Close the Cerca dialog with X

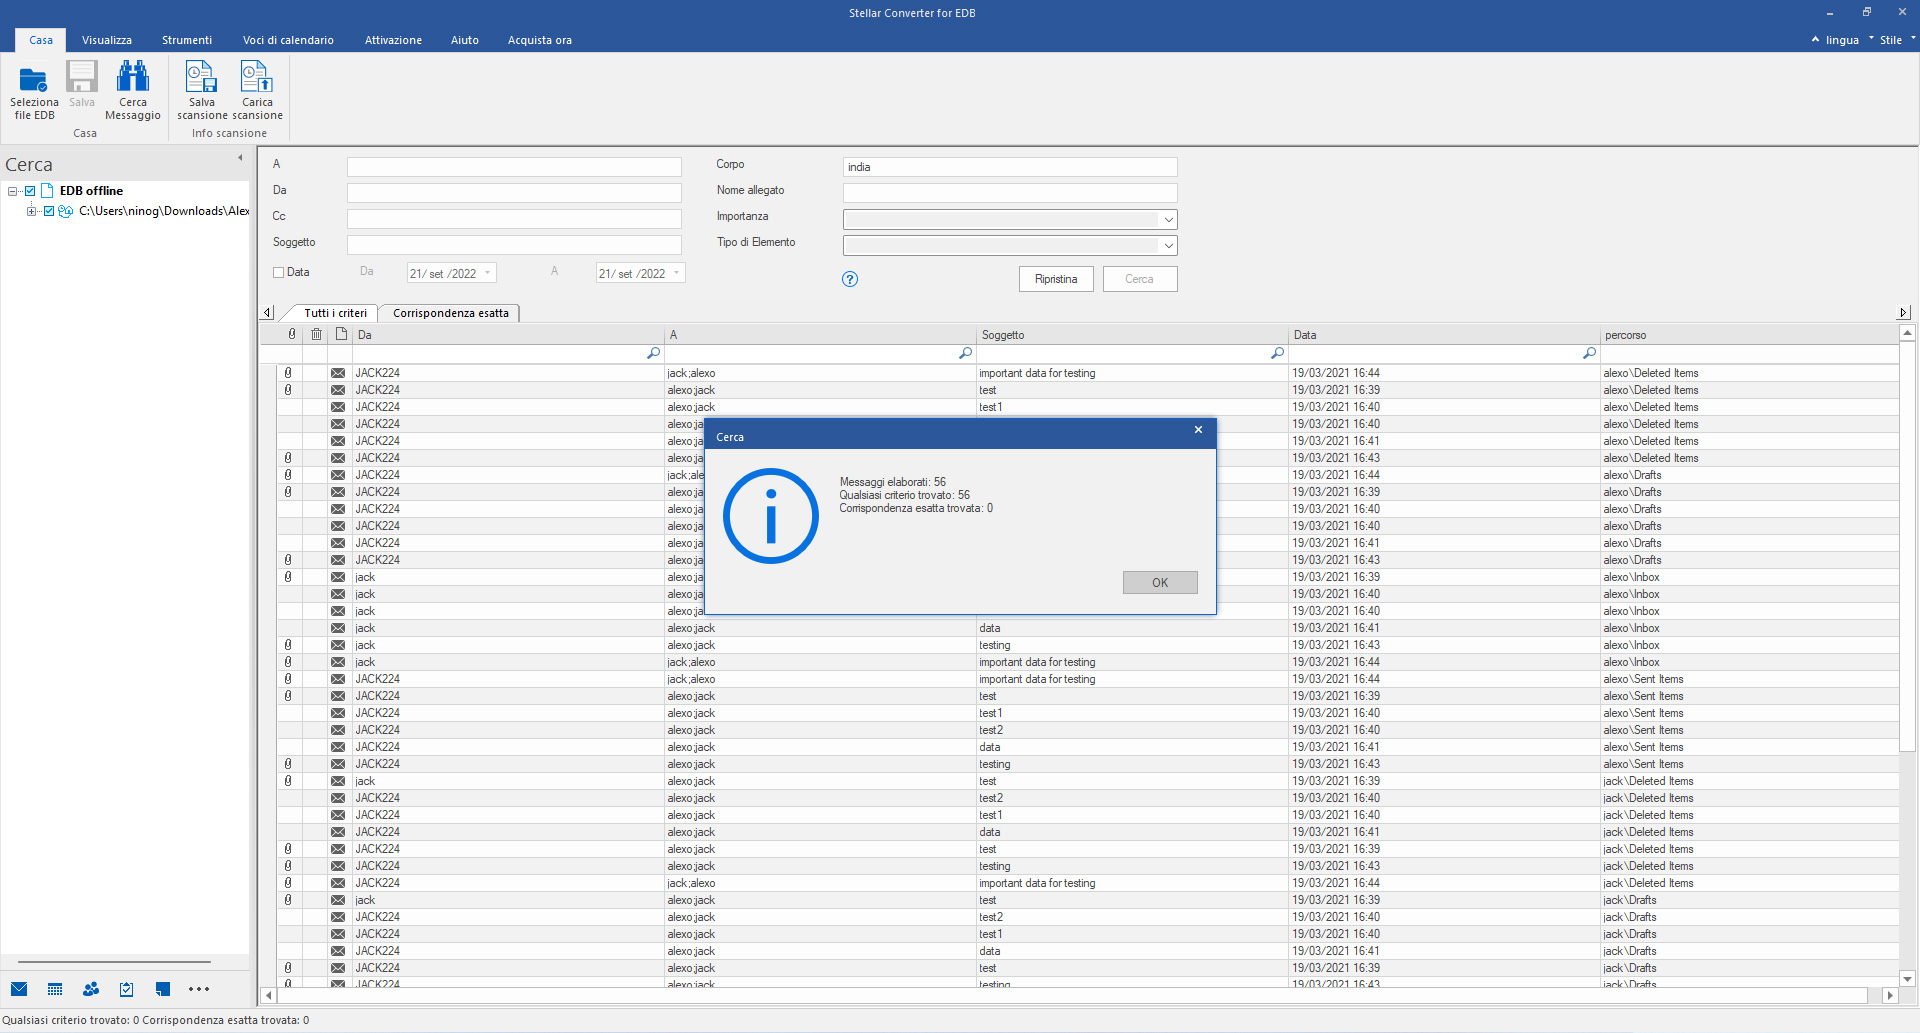tap(1198, 430)
